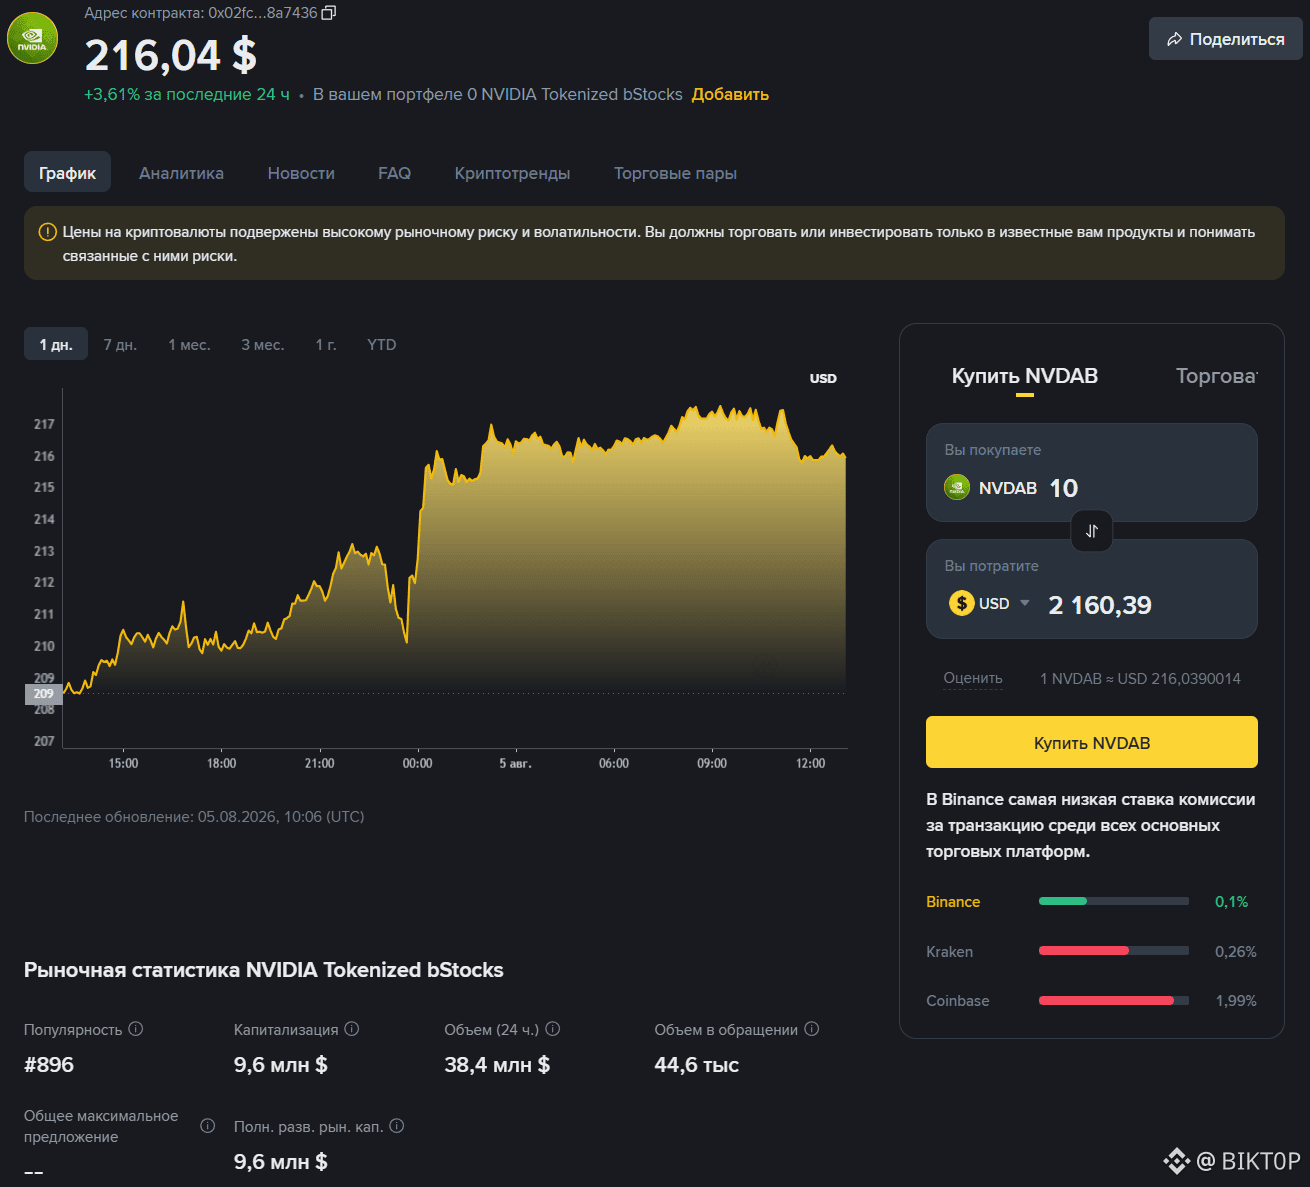Image resolution: width=1310 pixels, height=1187 pixels.
Task: Click the Binance exchange name label
Action: [953, 901]
